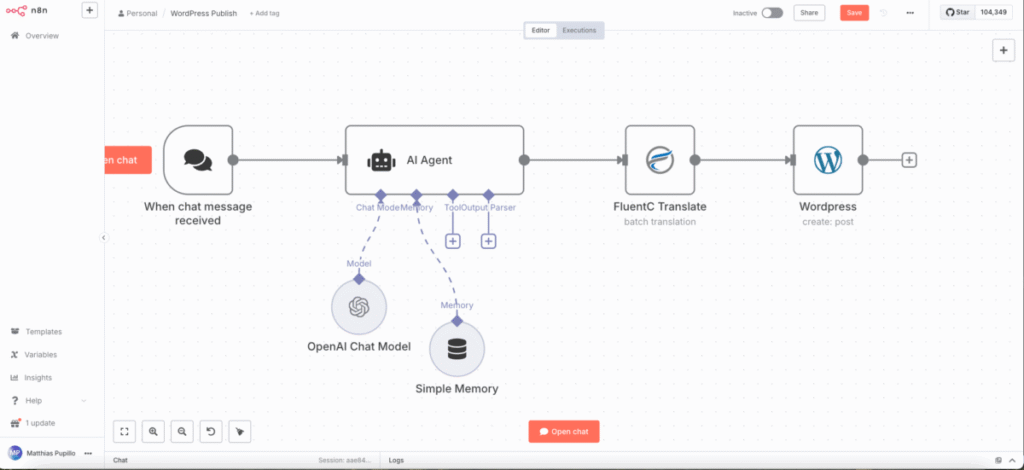Click the AI Agent robot icon

381,160
